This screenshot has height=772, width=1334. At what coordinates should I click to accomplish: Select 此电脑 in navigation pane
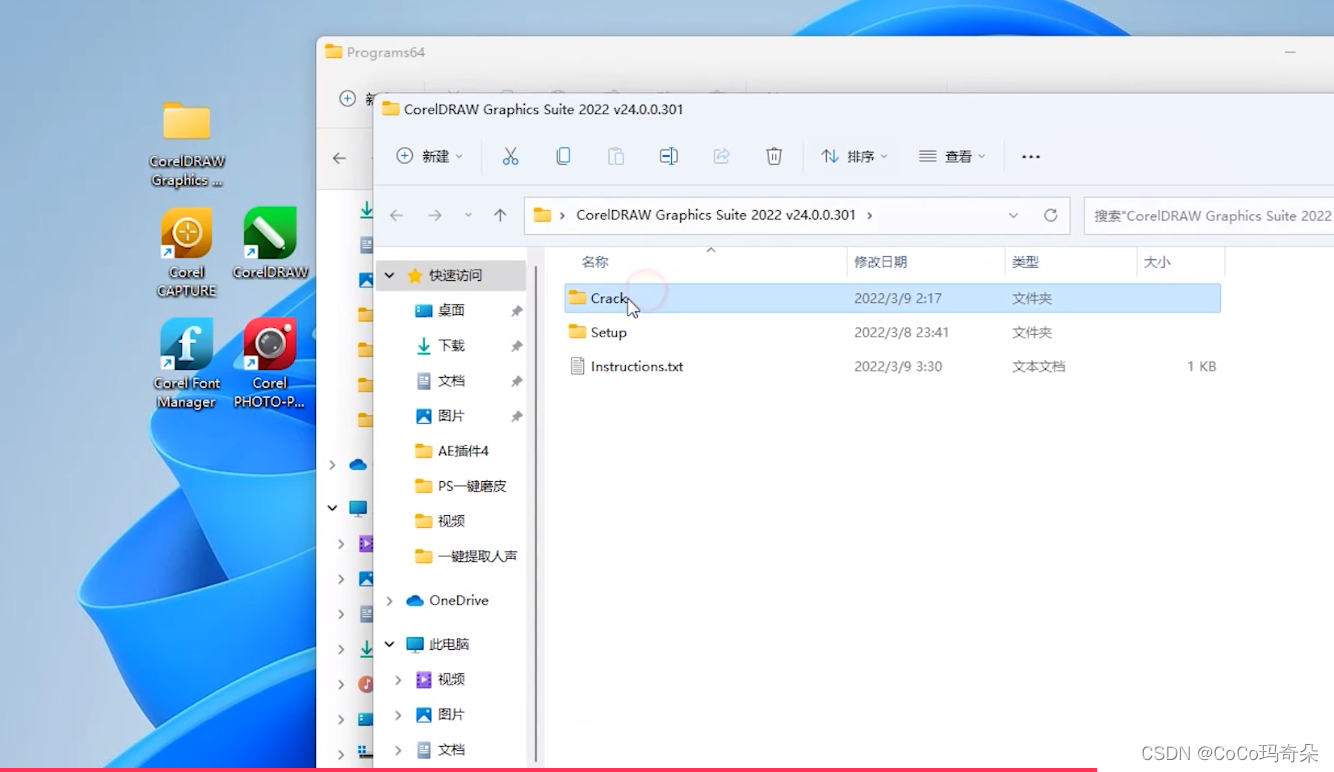449,645
